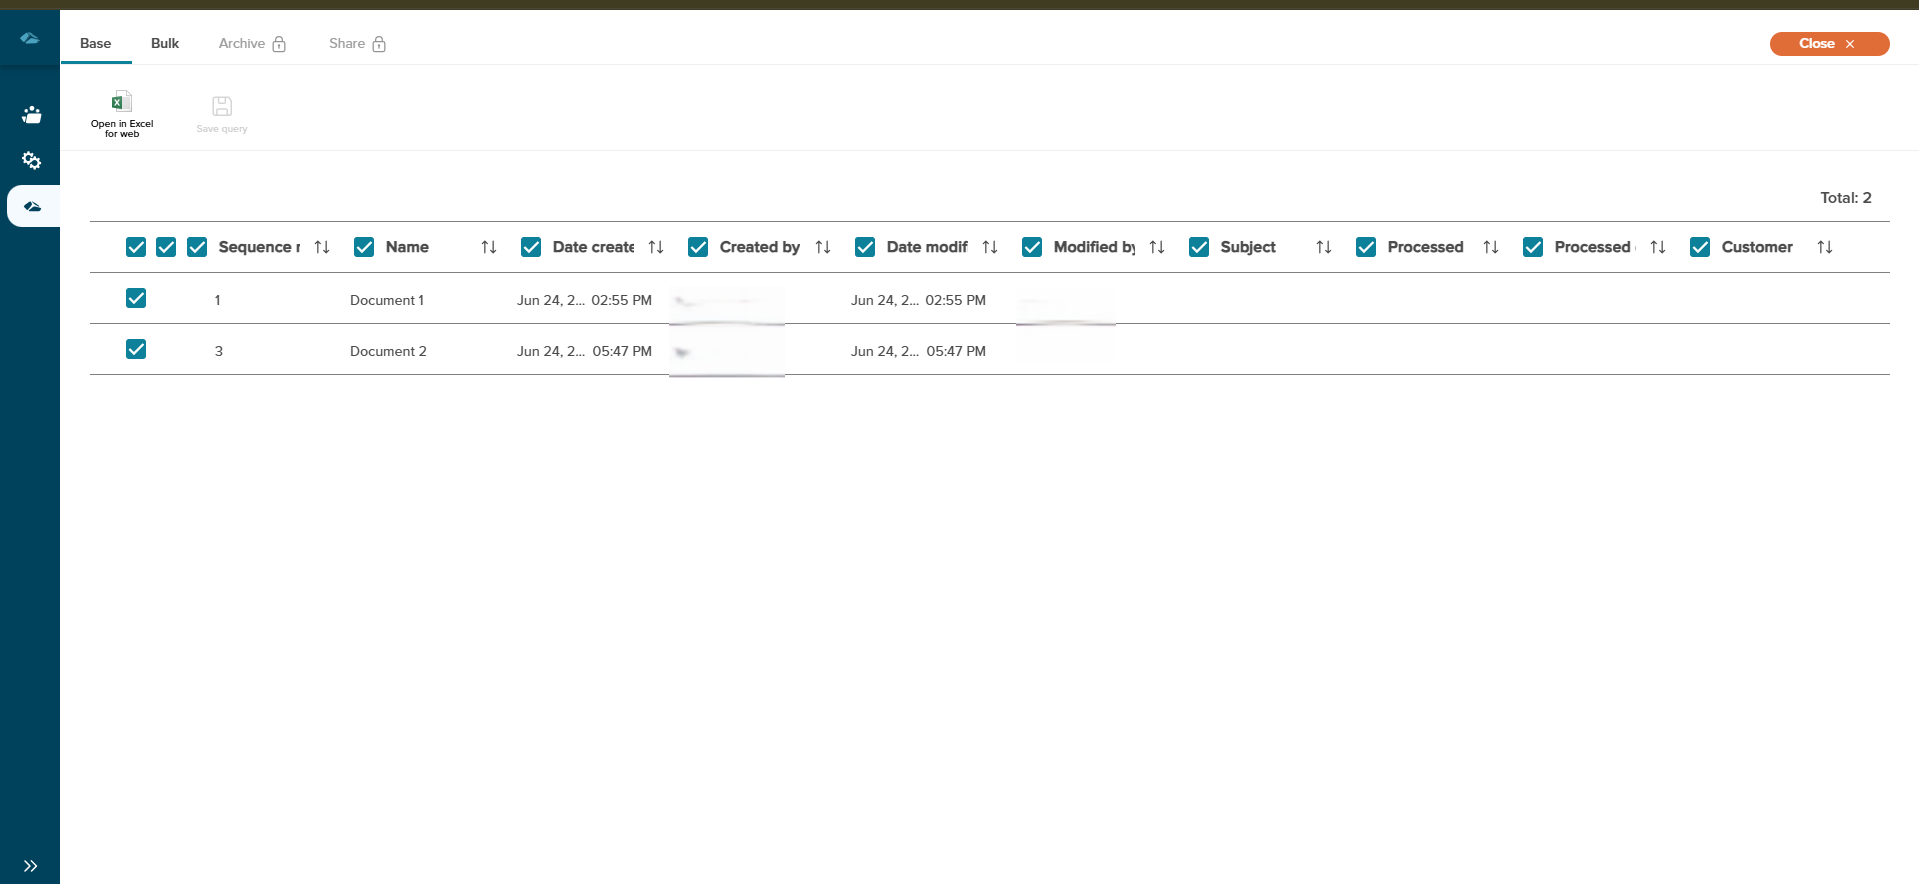The width and height of the screenshot is (1919, 884).
Task: Click the Customer column header
Action: 1757,247
